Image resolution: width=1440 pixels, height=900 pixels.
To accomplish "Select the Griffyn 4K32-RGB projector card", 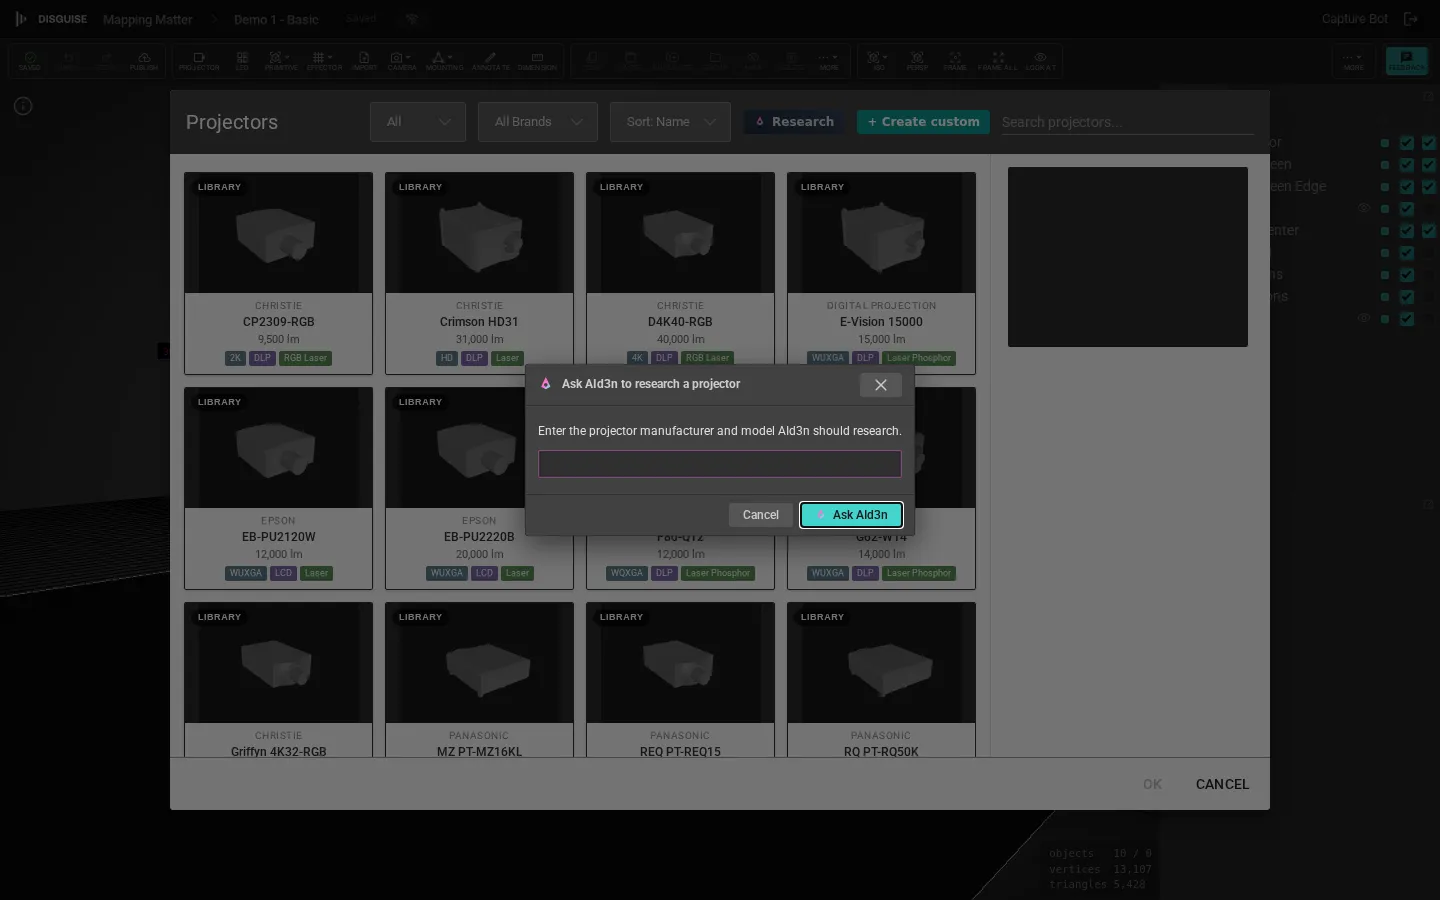I will tap(278, 679).
